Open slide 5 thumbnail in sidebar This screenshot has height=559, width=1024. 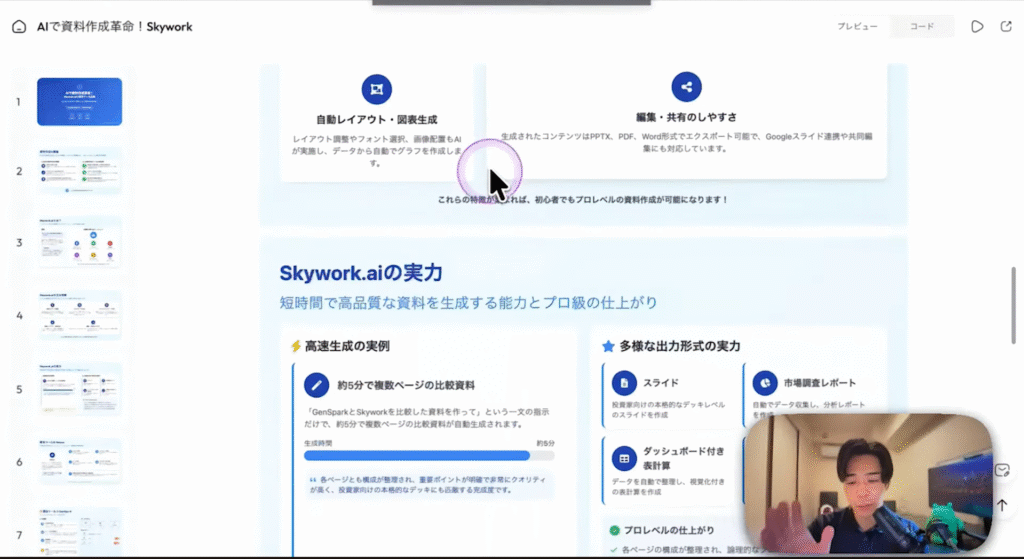click(x=80, y=389)
